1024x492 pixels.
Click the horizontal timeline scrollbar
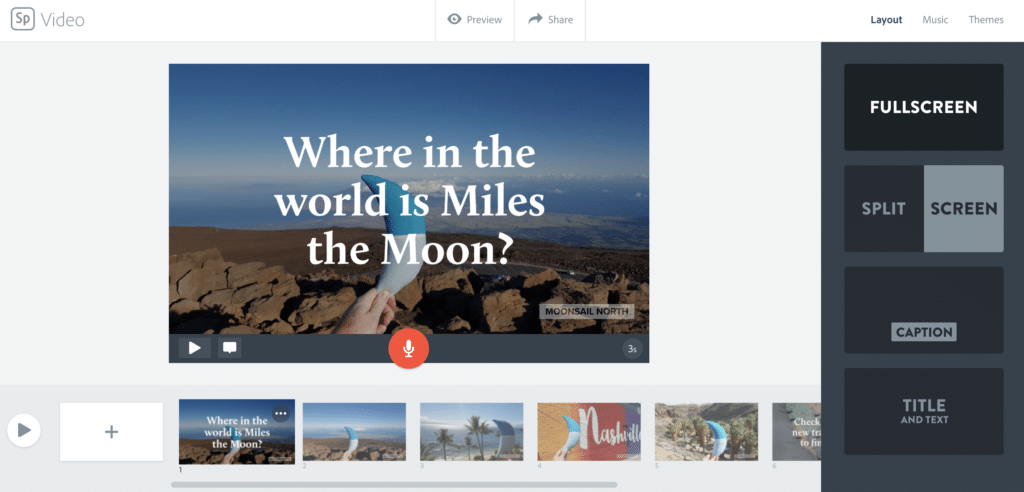[x=394, y=485]
